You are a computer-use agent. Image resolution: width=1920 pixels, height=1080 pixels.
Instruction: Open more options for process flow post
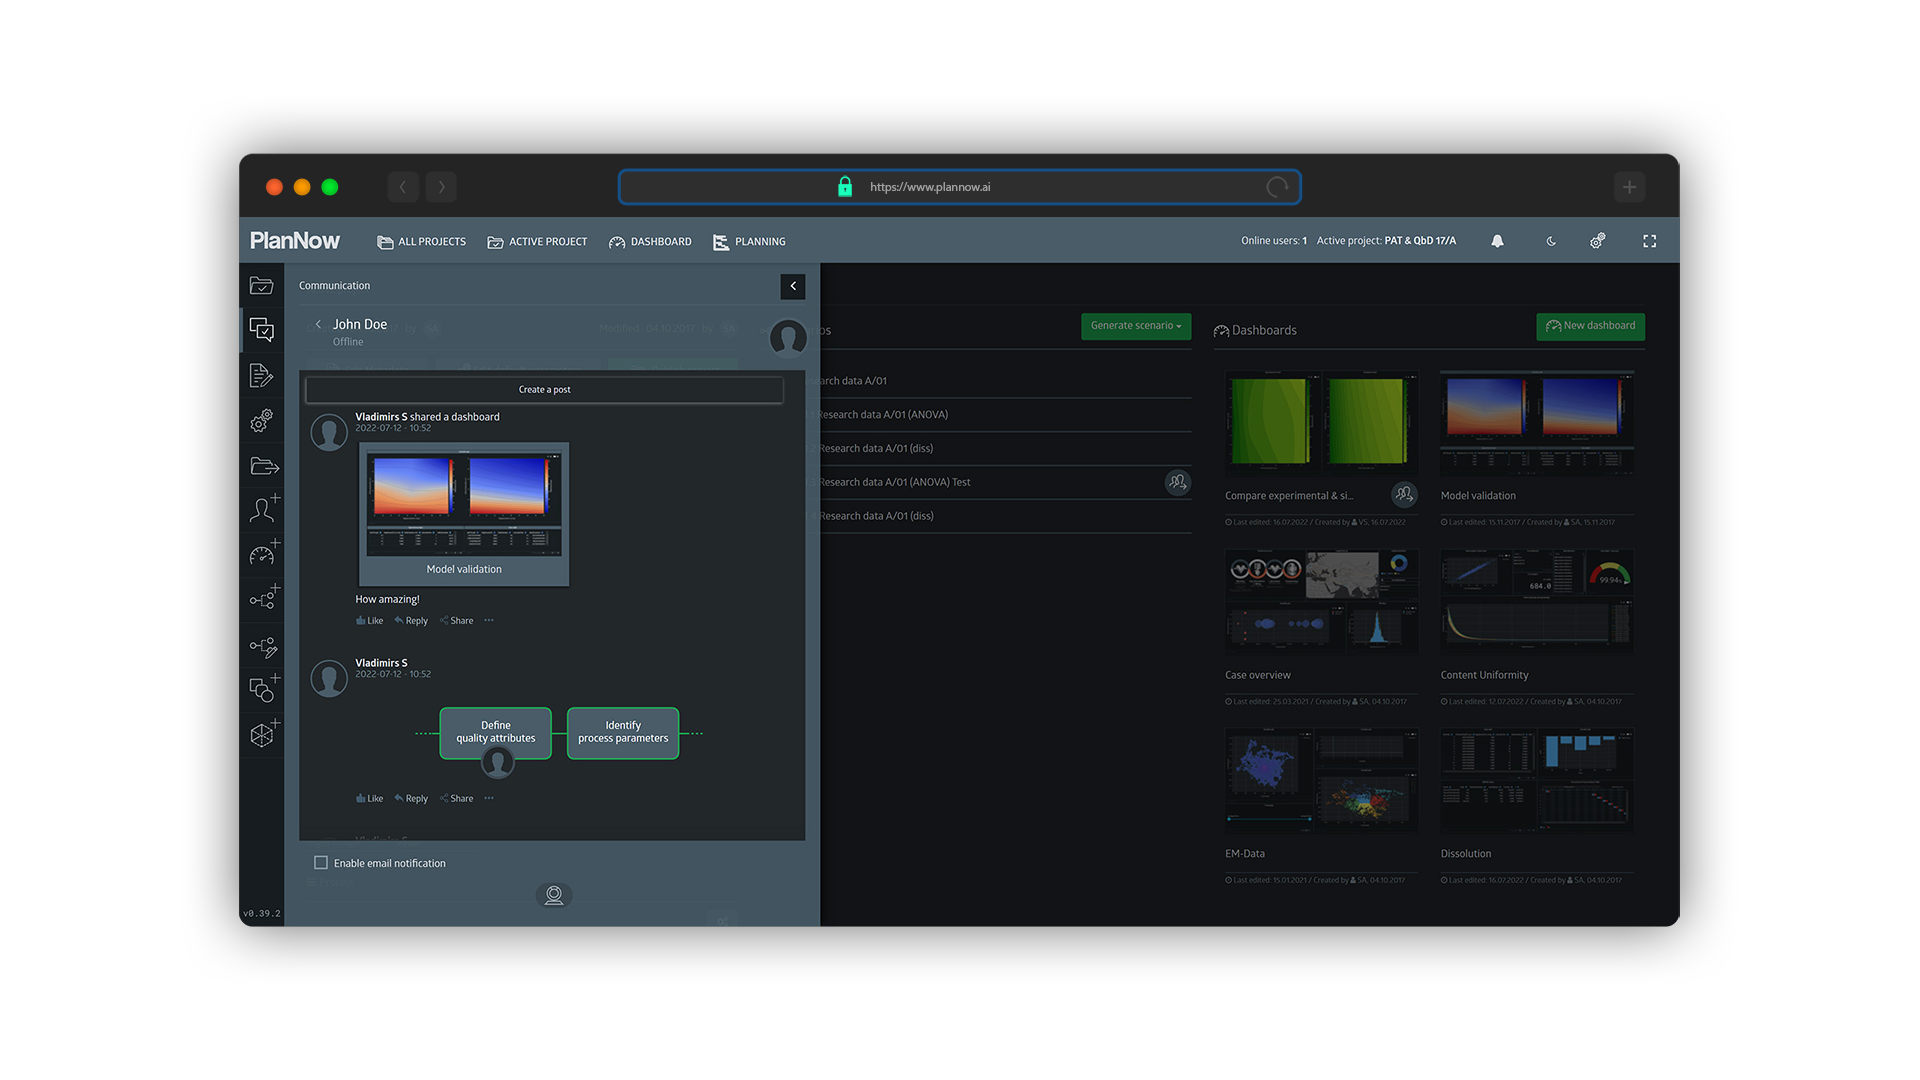point(489,798)
